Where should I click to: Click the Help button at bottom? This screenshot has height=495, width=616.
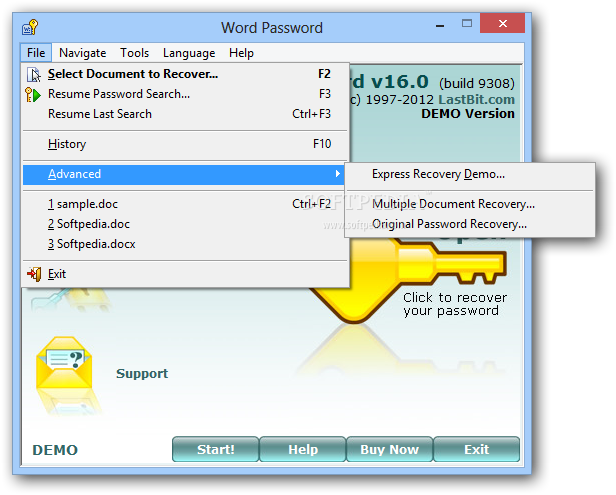pyautogui.click(x=303, y=449)
